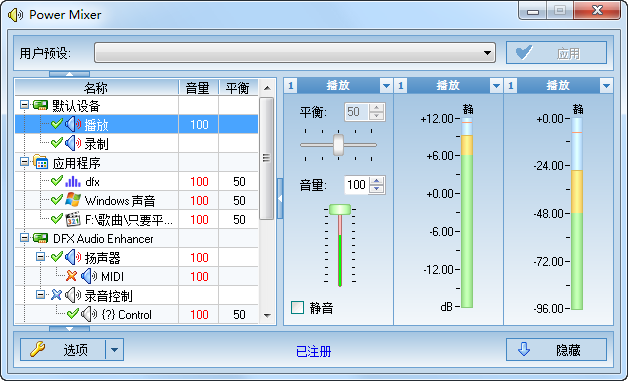Click the 应用 apply button
Viewport: 628px width, 381px height.
(556, 52)
